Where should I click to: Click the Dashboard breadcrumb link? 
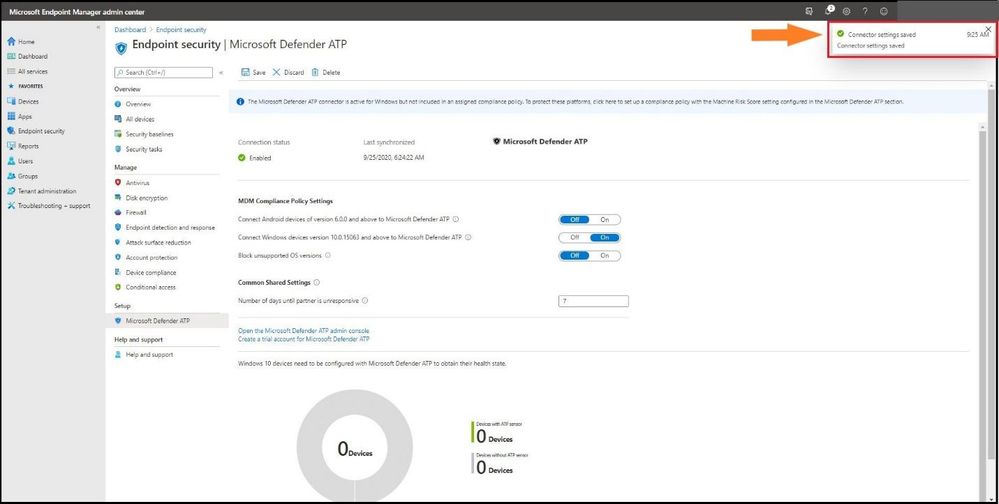130,30
